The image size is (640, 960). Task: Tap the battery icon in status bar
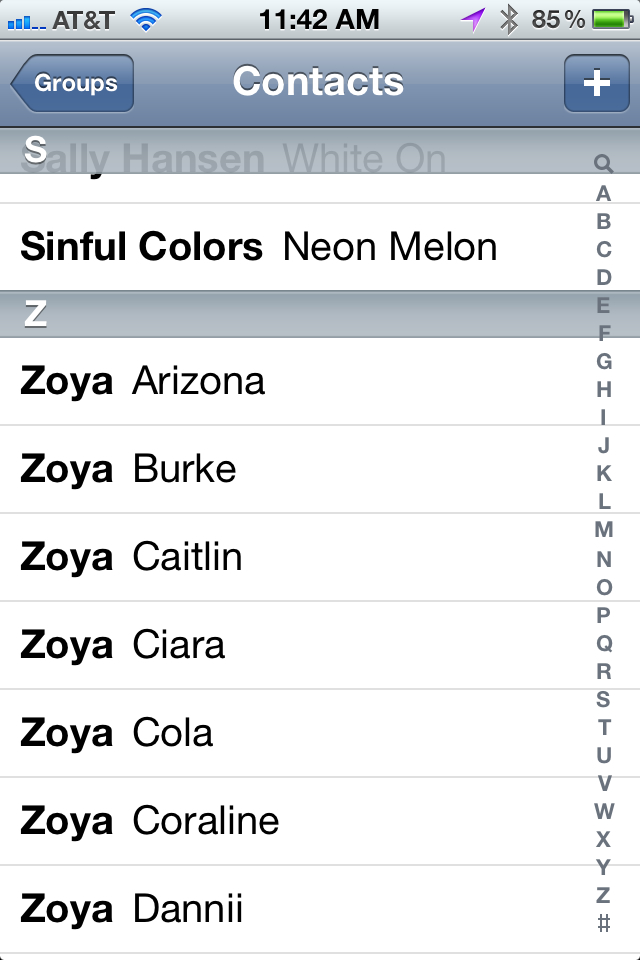(x=612, y=20)
